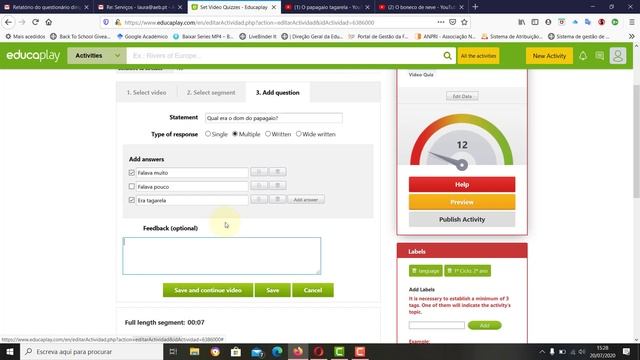Open Microsoft Edge from taskbar
The height and width of the screenshot is (360, 640).
[x=277, y=351]
